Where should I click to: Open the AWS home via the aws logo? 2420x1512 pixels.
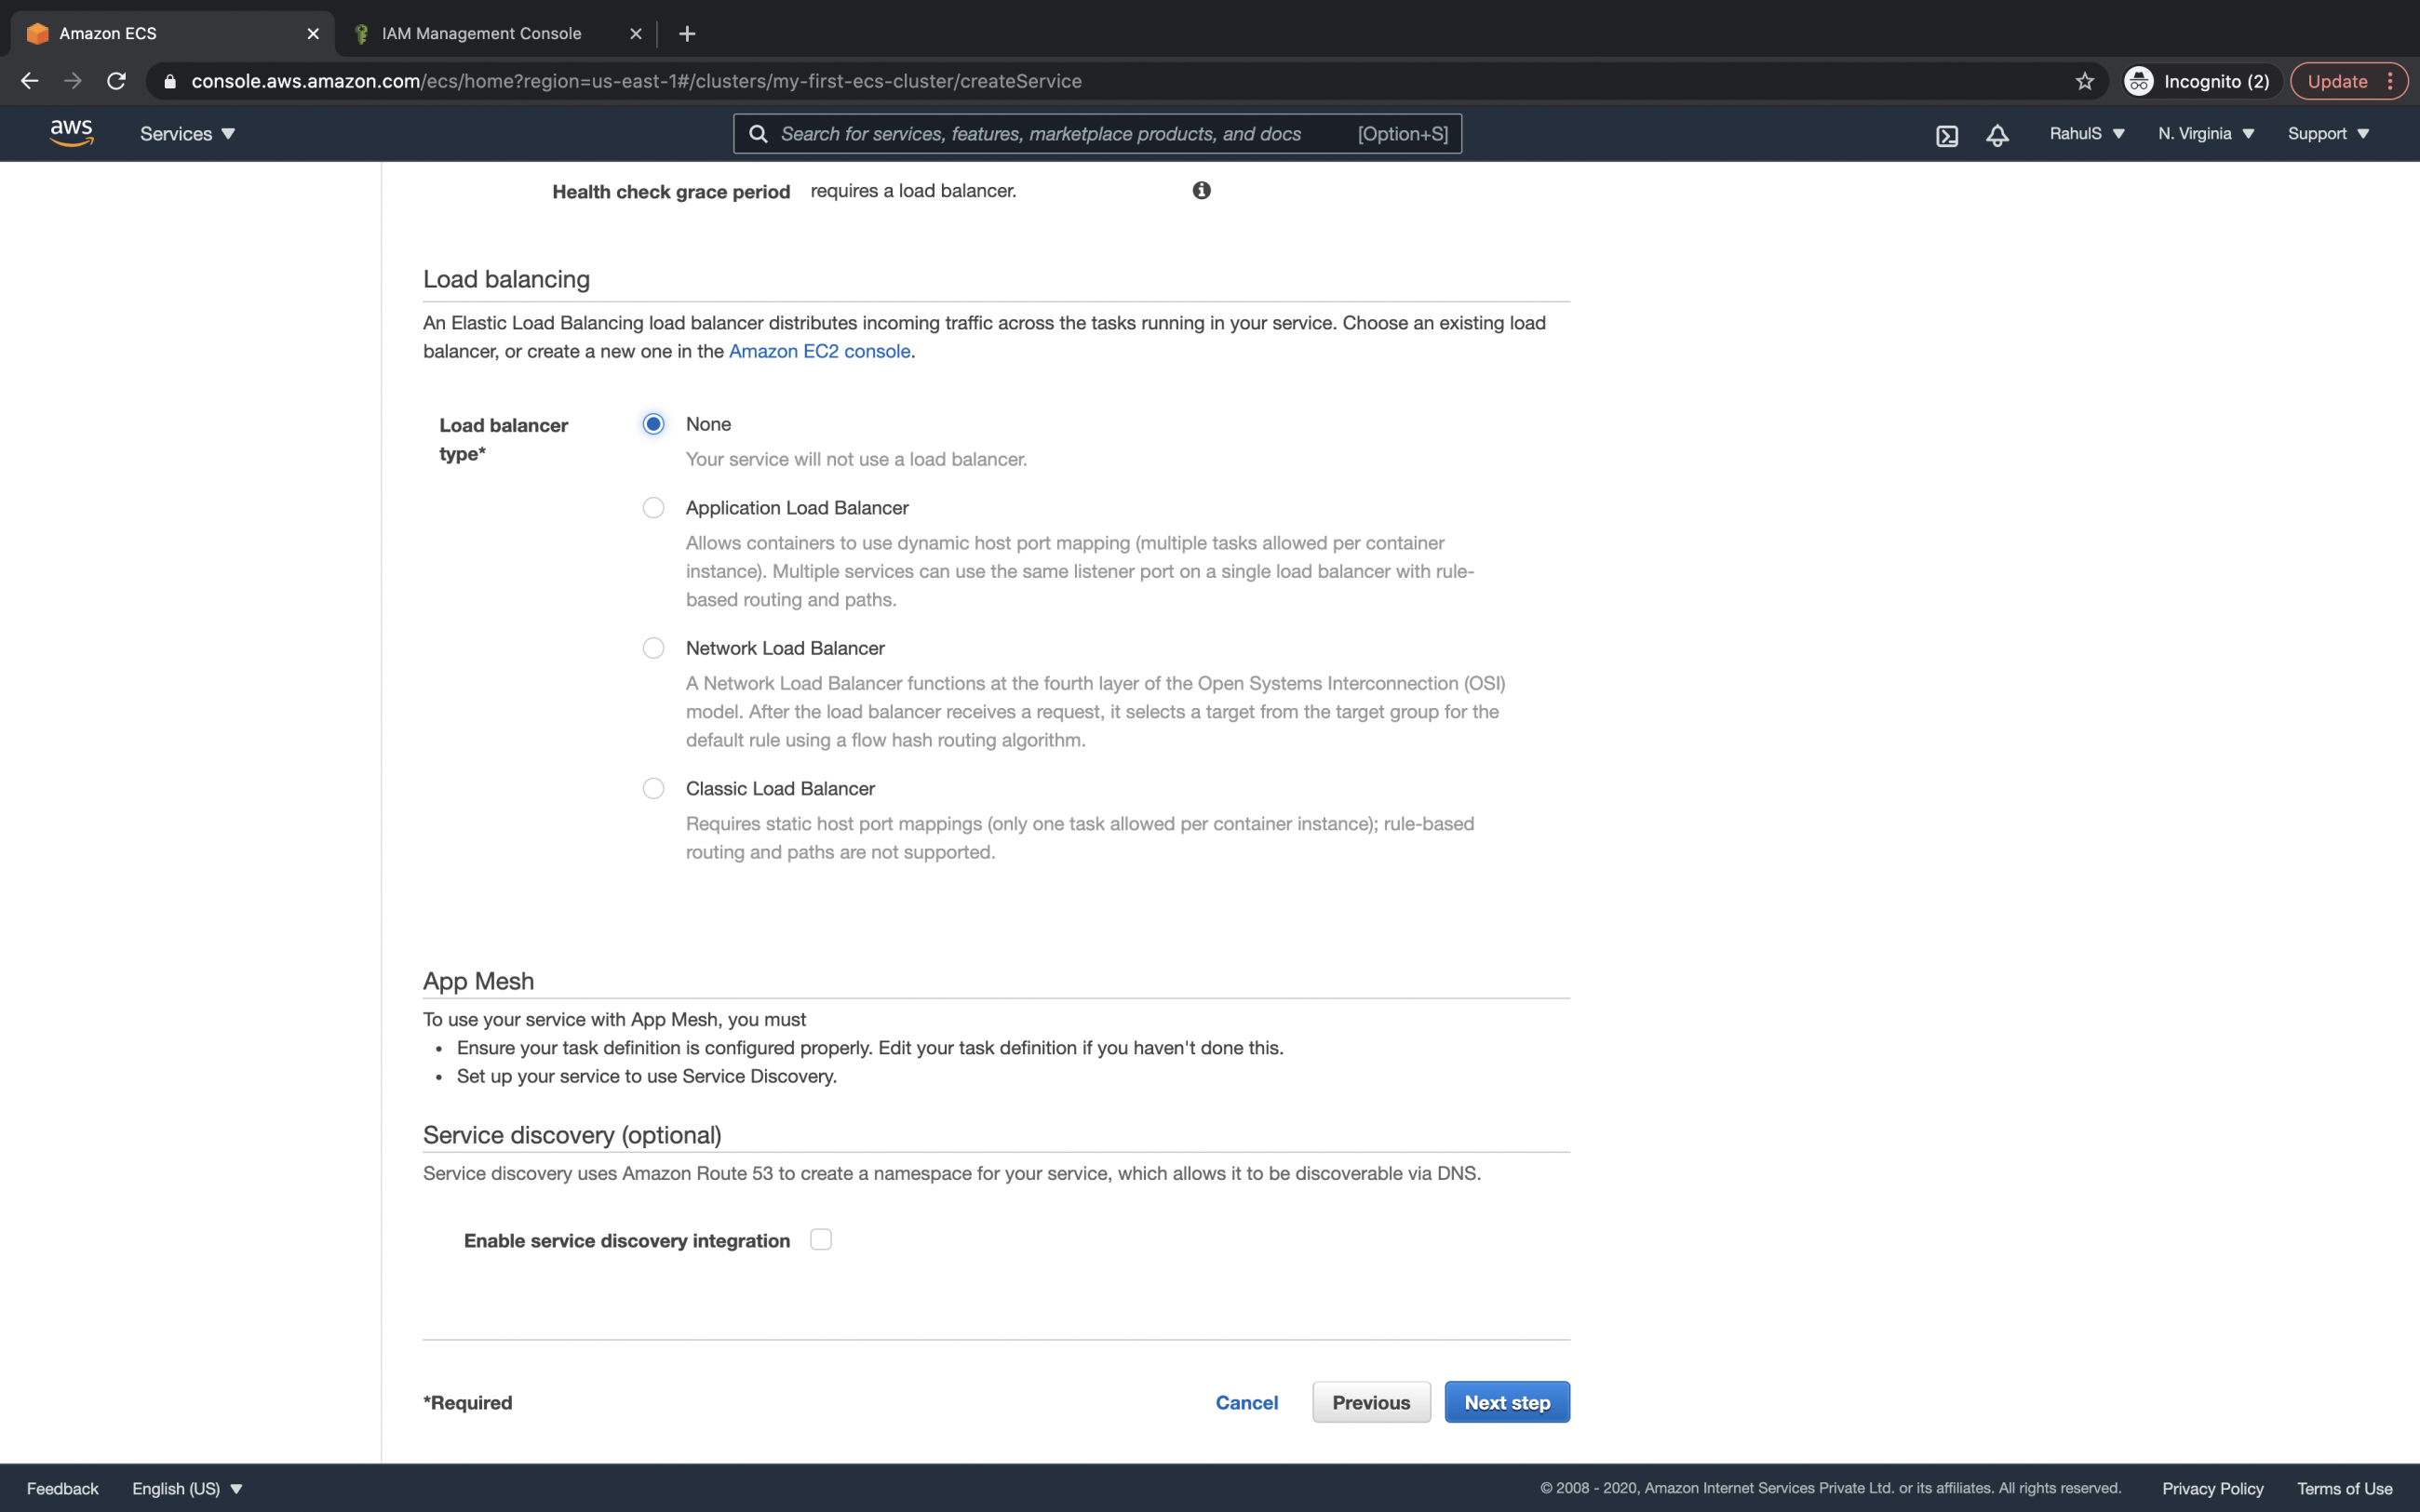pos(70,132)
